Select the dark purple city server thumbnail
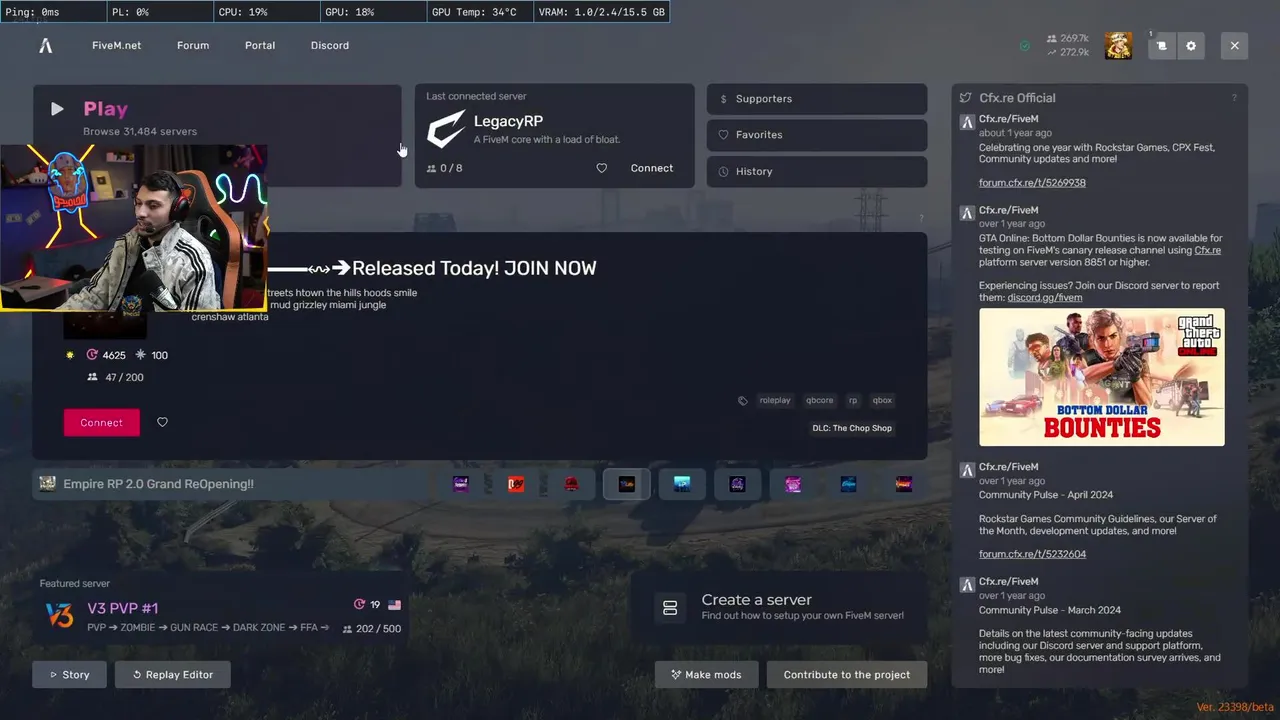This screenshot has height=720, width=1280. coord(737,484)
